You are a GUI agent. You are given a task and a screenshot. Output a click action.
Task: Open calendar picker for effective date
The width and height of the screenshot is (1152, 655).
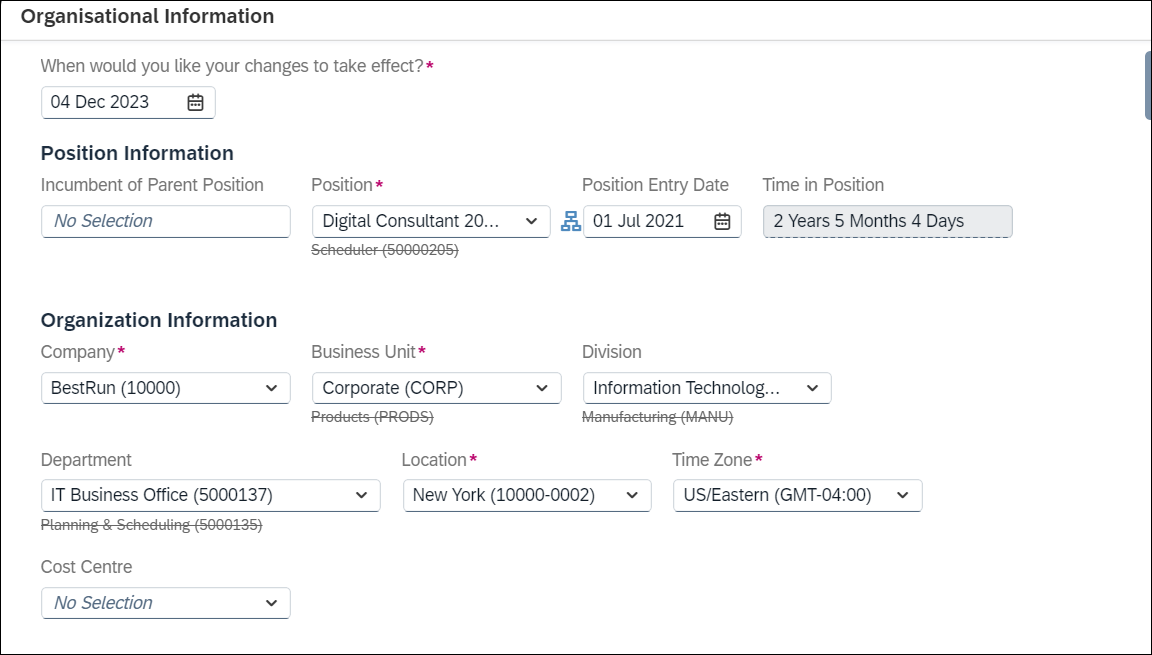(x=196, y=102)
